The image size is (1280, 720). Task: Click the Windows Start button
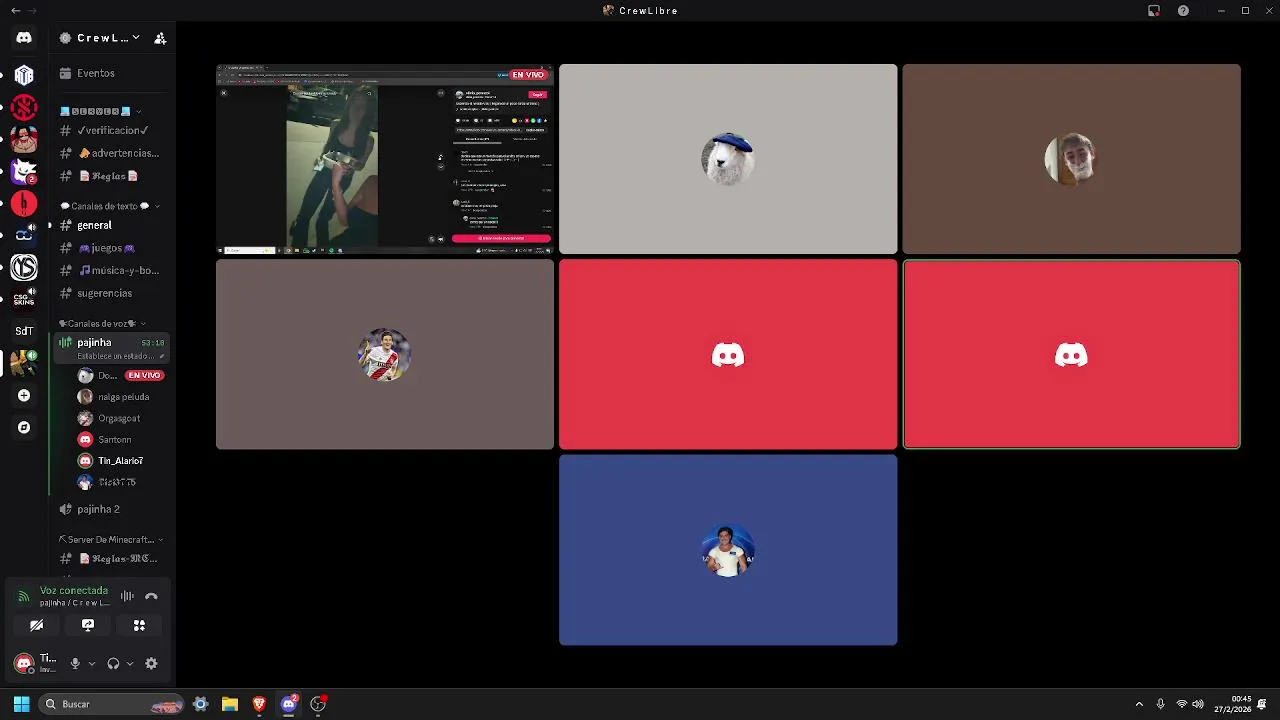pyautogui.click(x=21, y=704)
